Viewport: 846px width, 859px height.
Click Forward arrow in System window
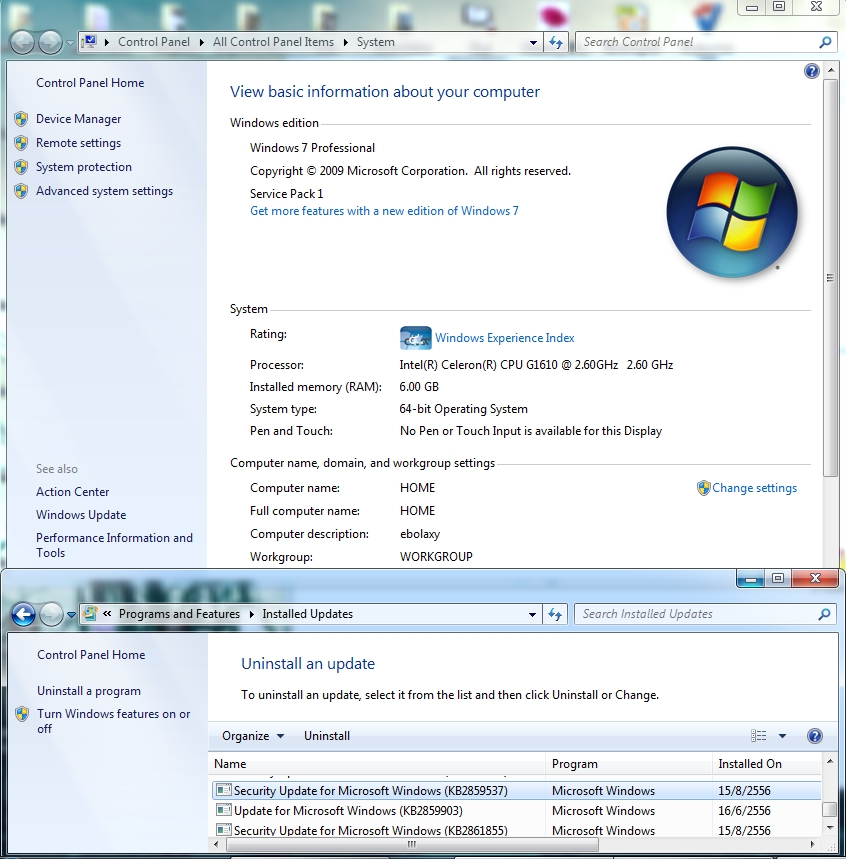50,42
